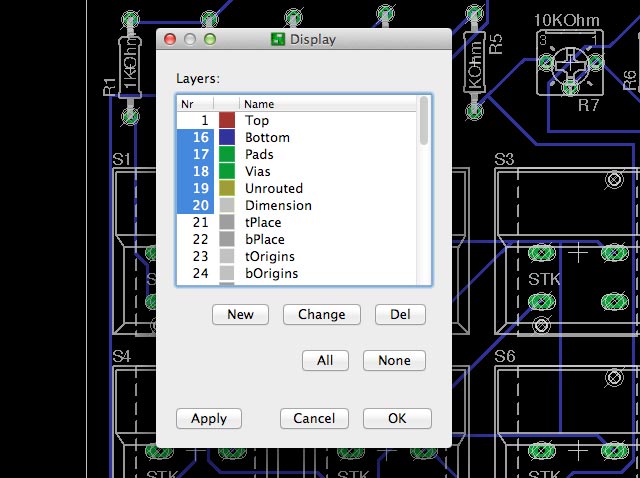This screenshot has width=640, height=478.
Task: Confirm with the OK button
Action: coord(397,419)
